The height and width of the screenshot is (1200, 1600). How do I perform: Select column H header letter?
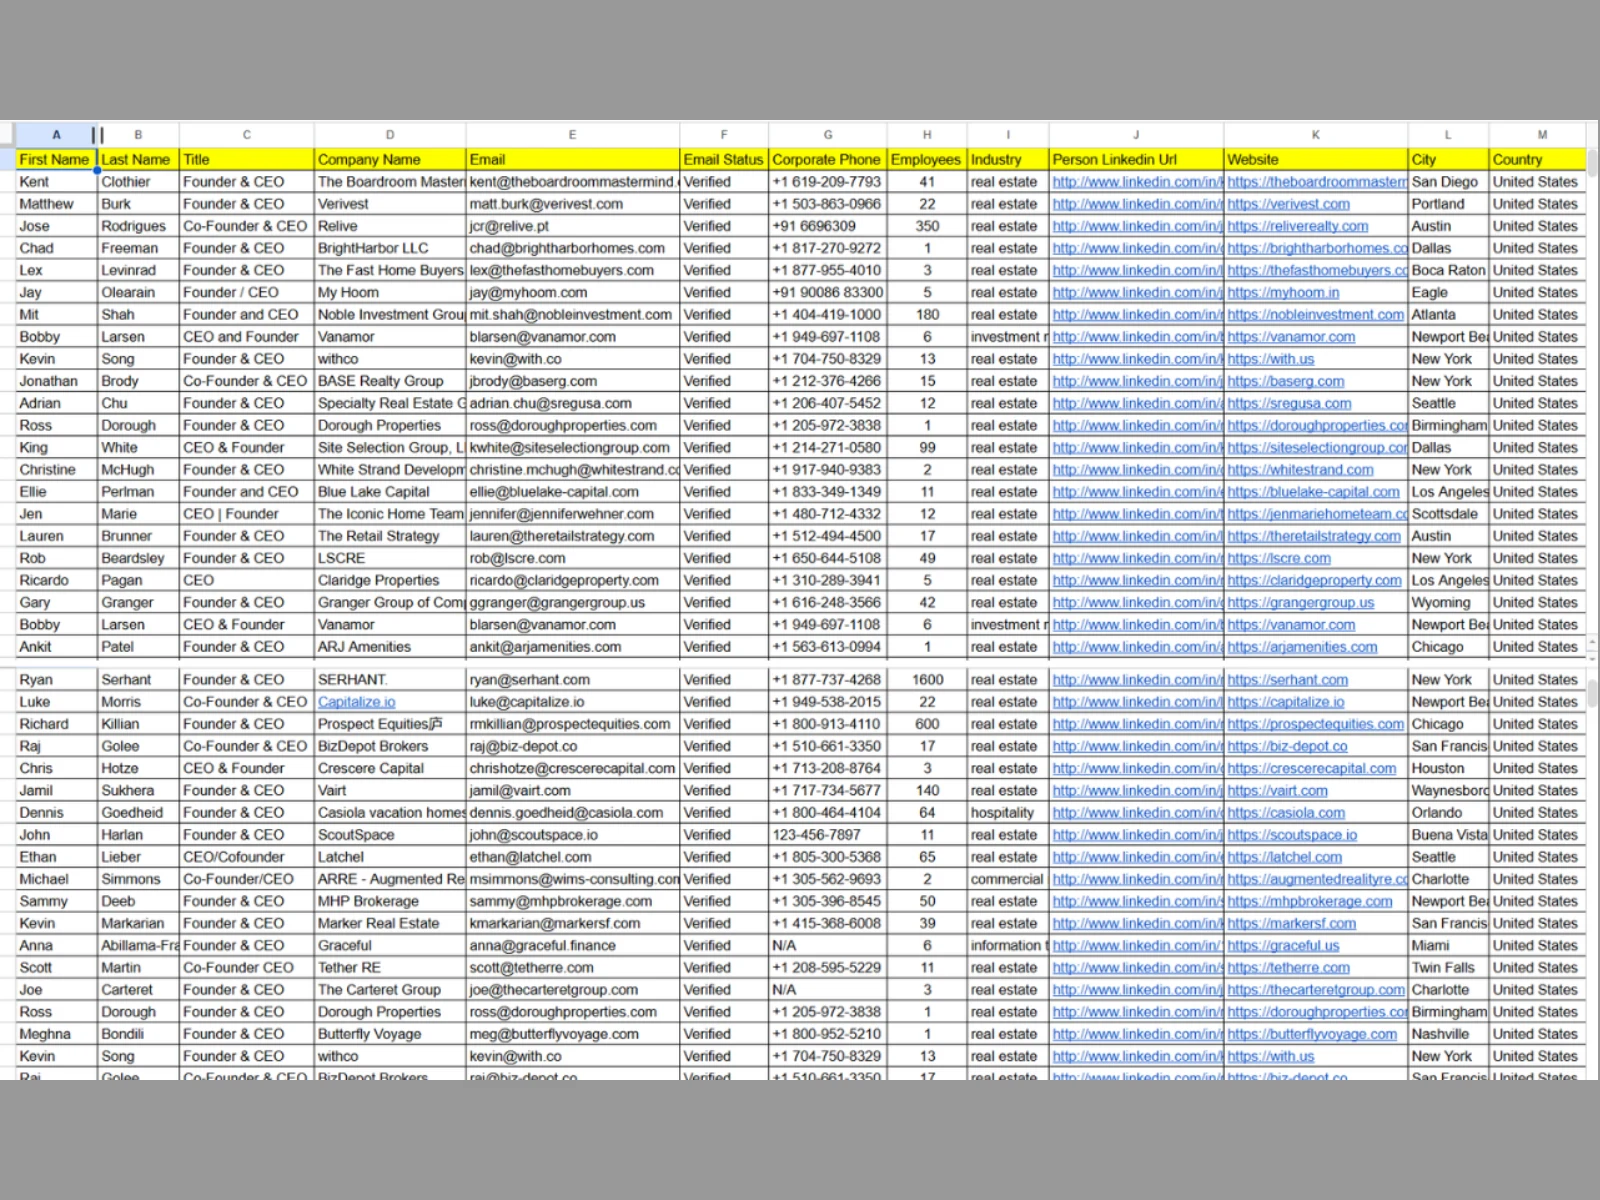coord(927,134)
